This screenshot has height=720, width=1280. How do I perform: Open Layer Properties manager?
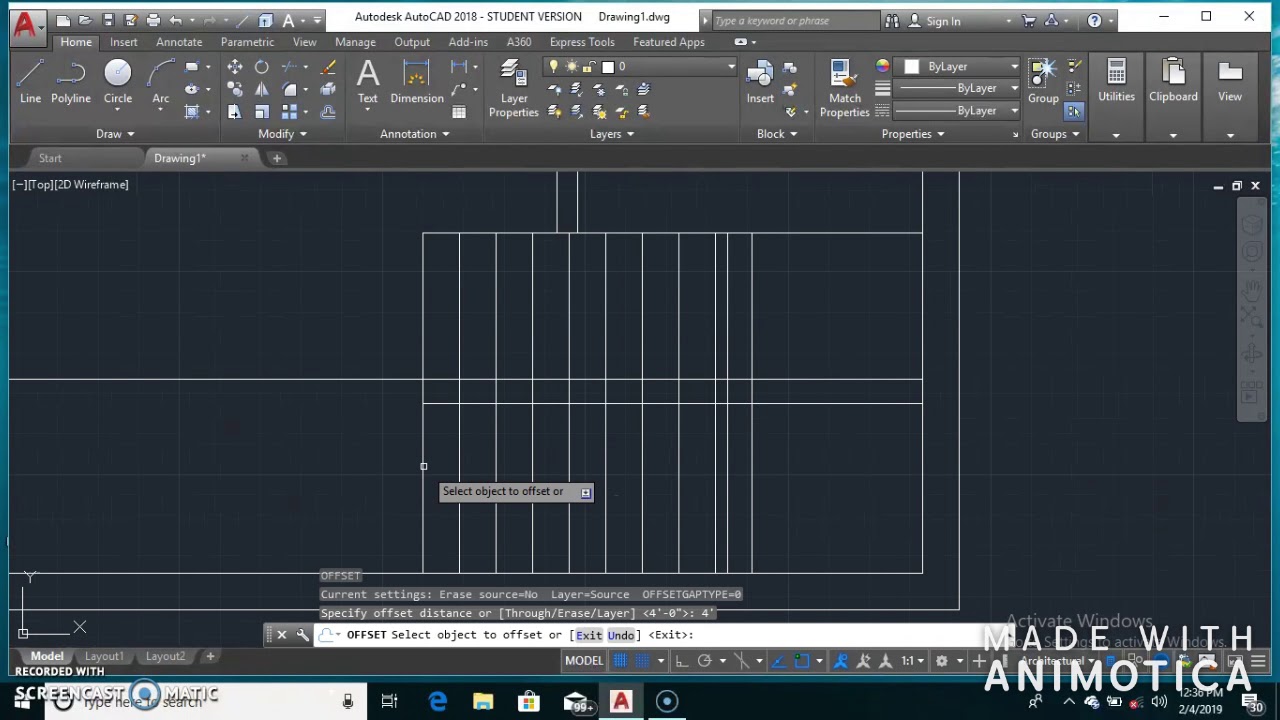click(514, 88)
